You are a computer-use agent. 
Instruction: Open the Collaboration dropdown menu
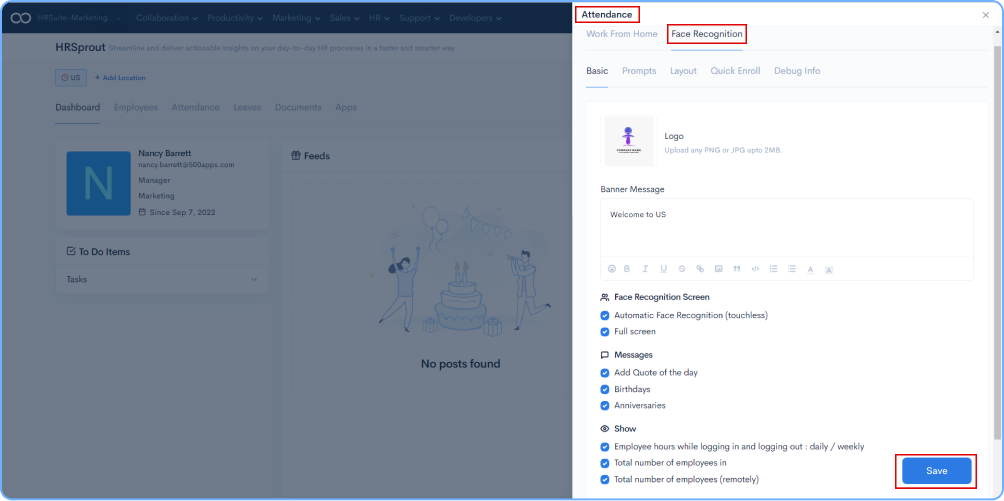pos(166,18)
